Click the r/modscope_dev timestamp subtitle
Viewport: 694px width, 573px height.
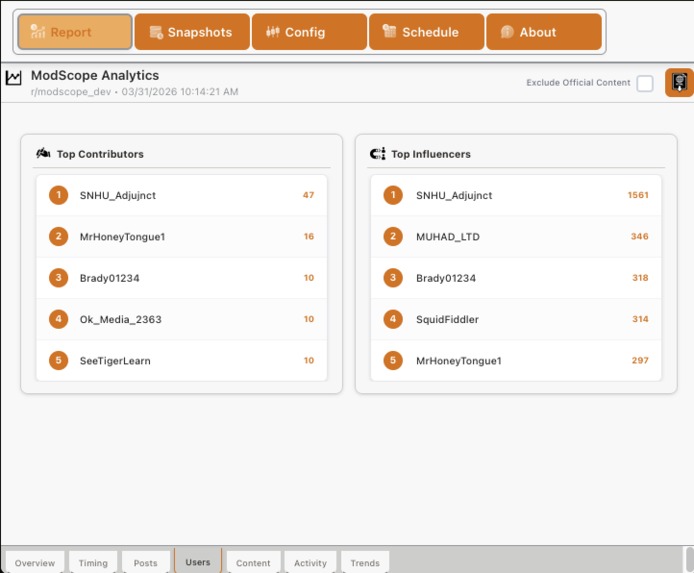coord(135,92)
